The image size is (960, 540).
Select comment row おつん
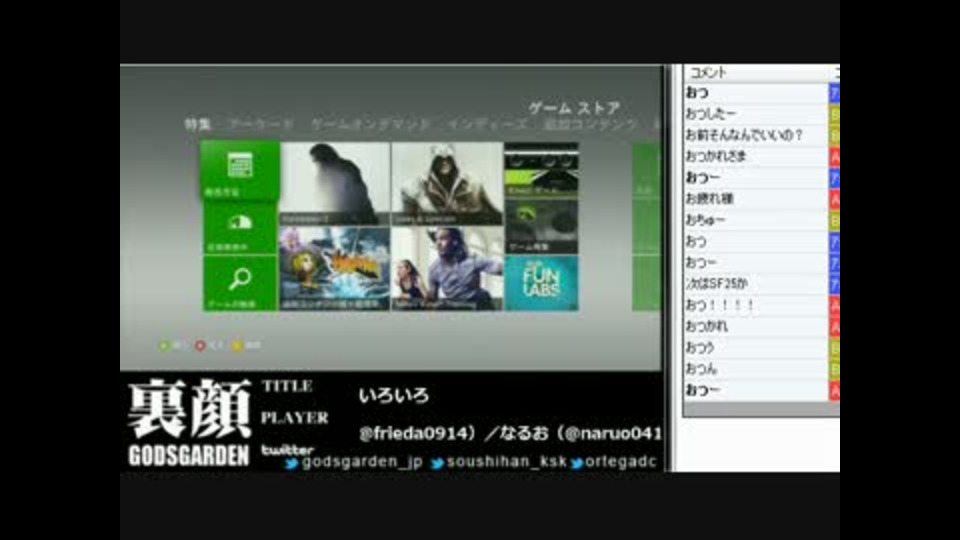click(x=756, y=369)
